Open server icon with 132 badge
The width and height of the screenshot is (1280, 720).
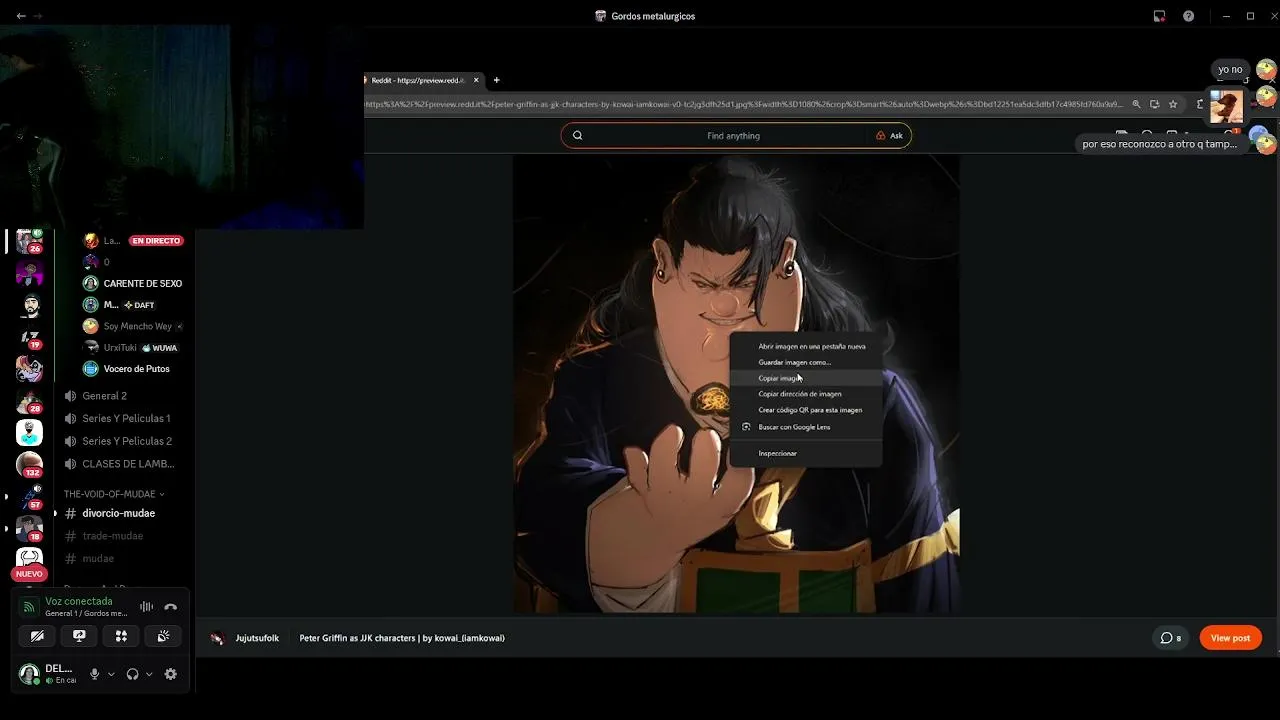tap(29, 464)
